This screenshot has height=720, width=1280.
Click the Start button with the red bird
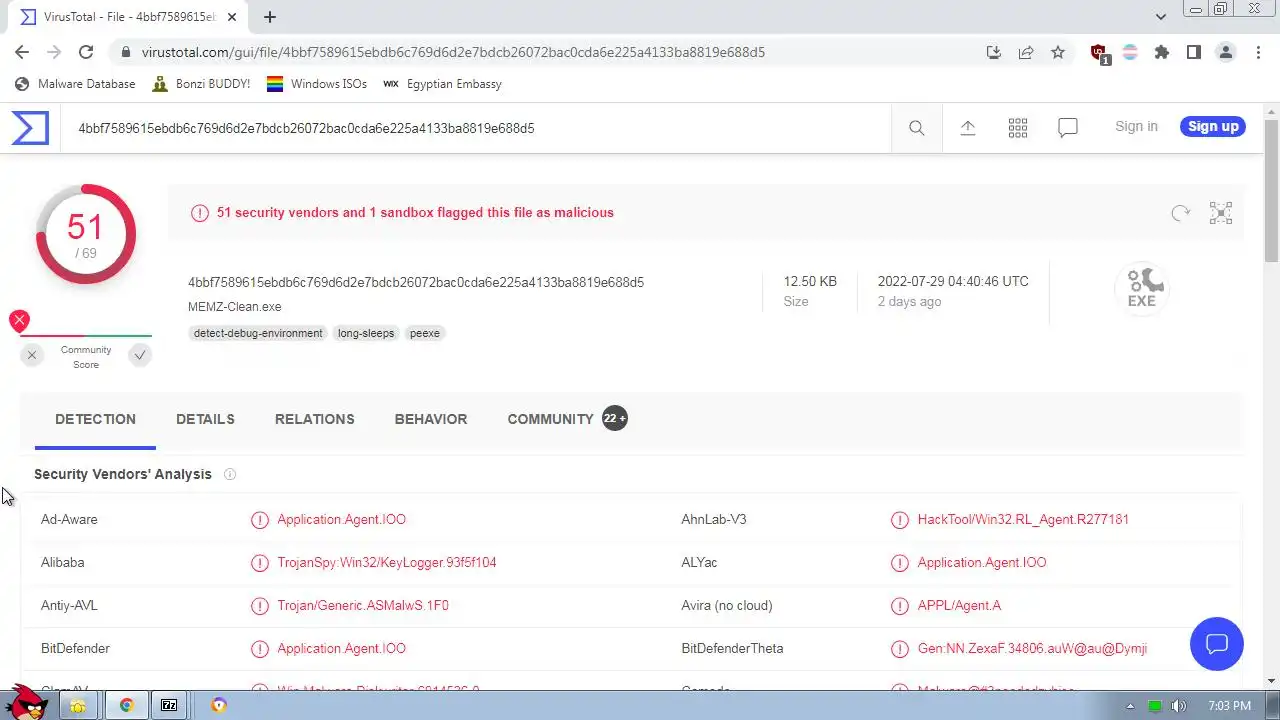[x=27, y=702]
